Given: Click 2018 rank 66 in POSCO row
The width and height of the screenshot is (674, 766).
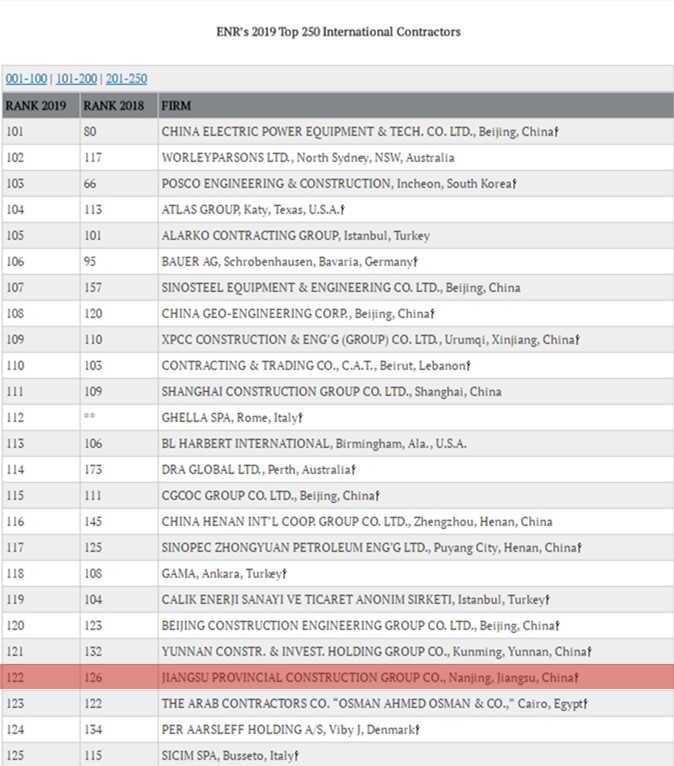Looking at the screenshot, I should 119,183.
